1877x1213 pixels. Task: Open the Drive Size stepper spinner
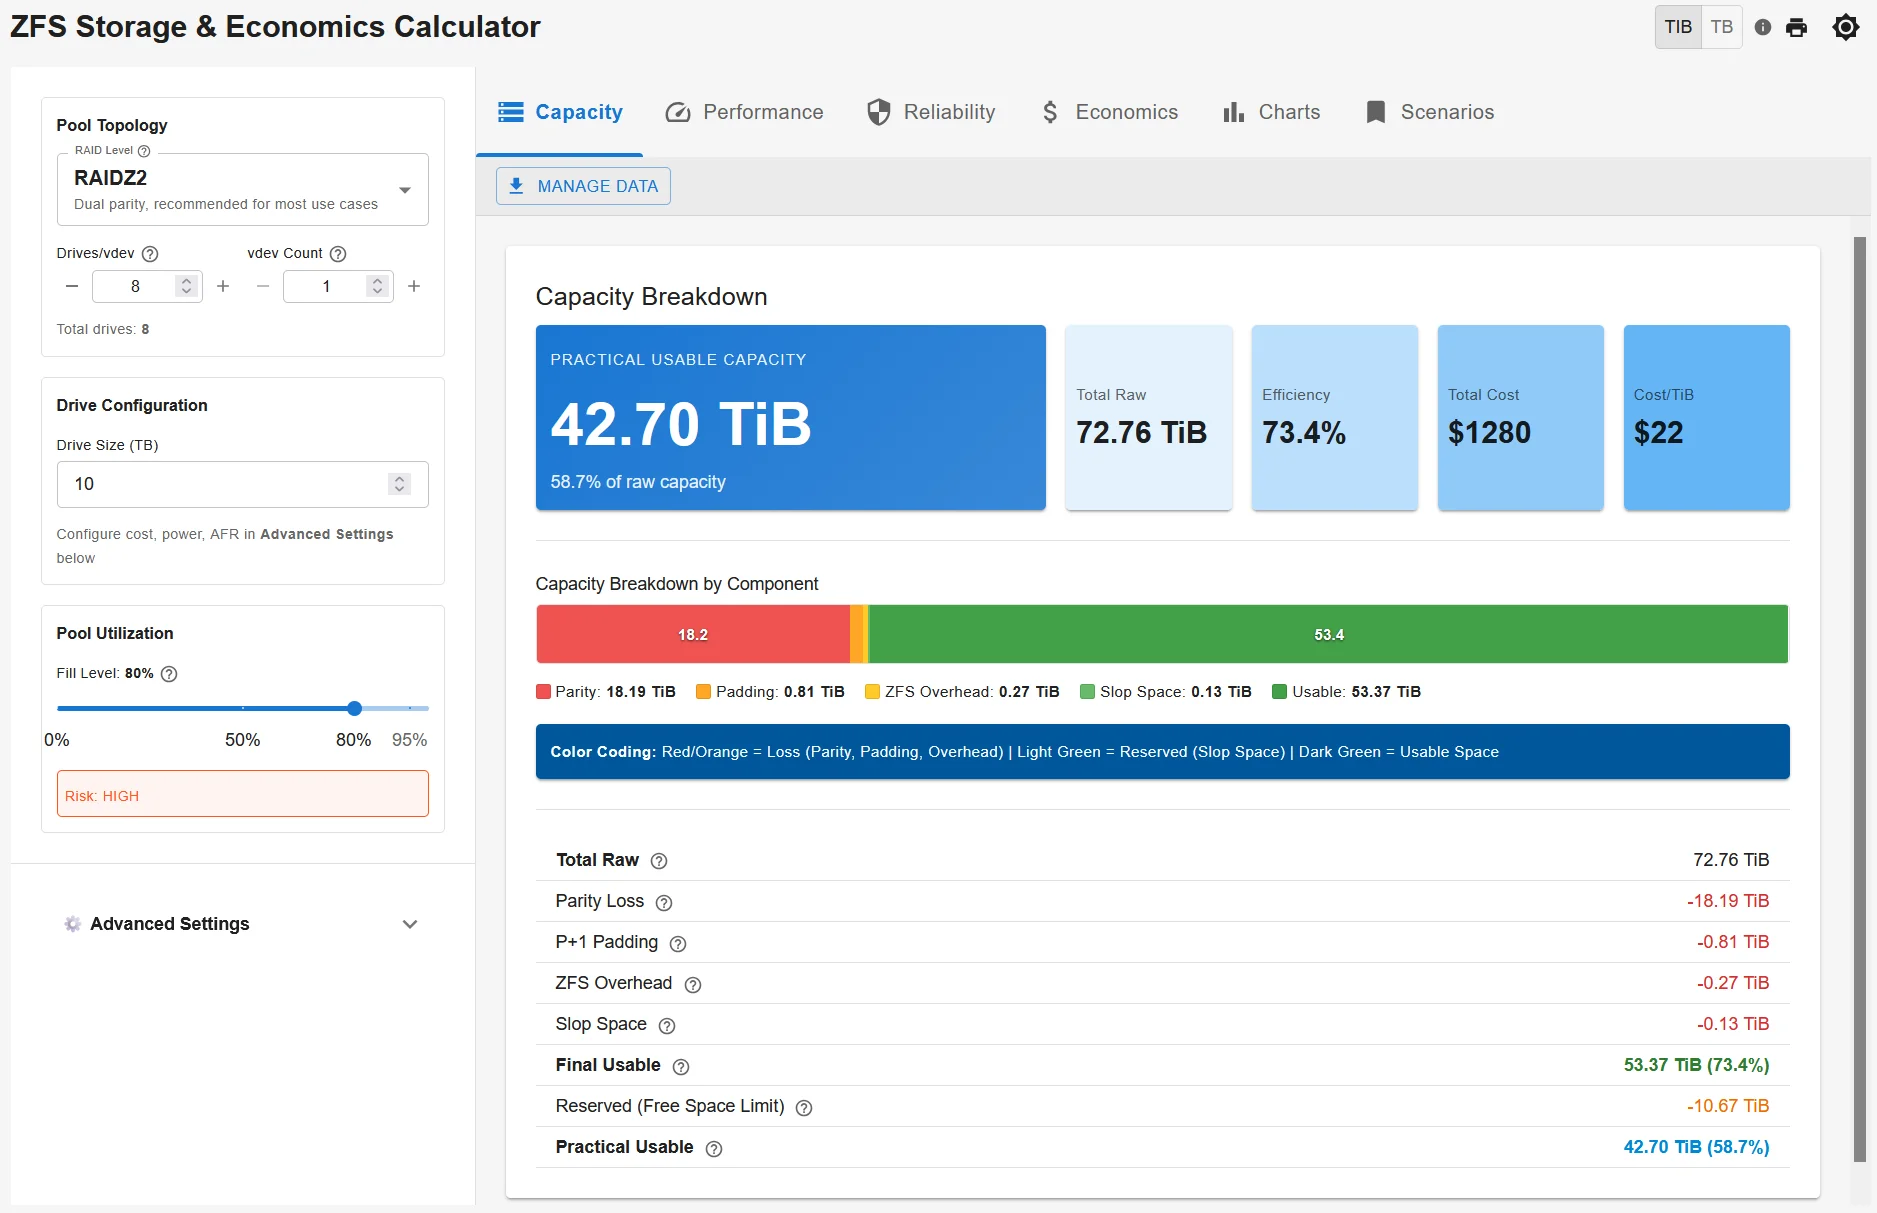400,484
